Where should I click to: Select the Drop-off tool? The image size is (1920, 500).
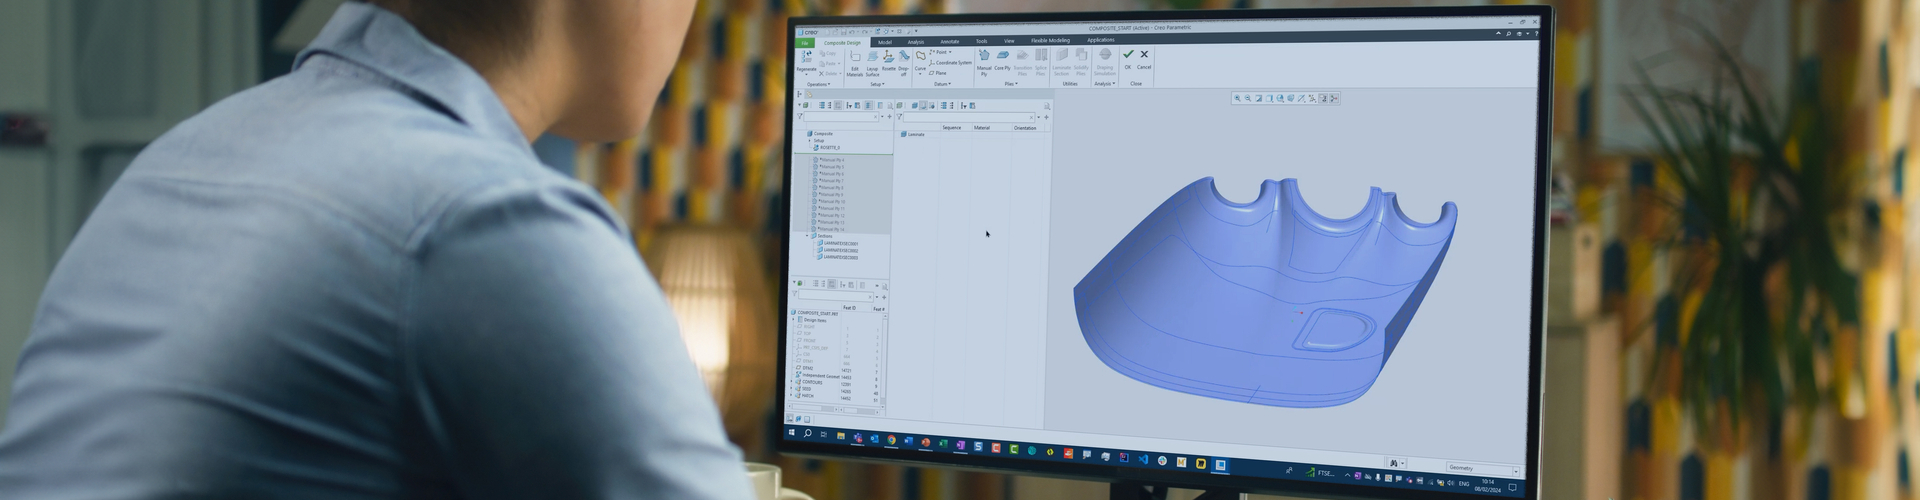[903, 59]
